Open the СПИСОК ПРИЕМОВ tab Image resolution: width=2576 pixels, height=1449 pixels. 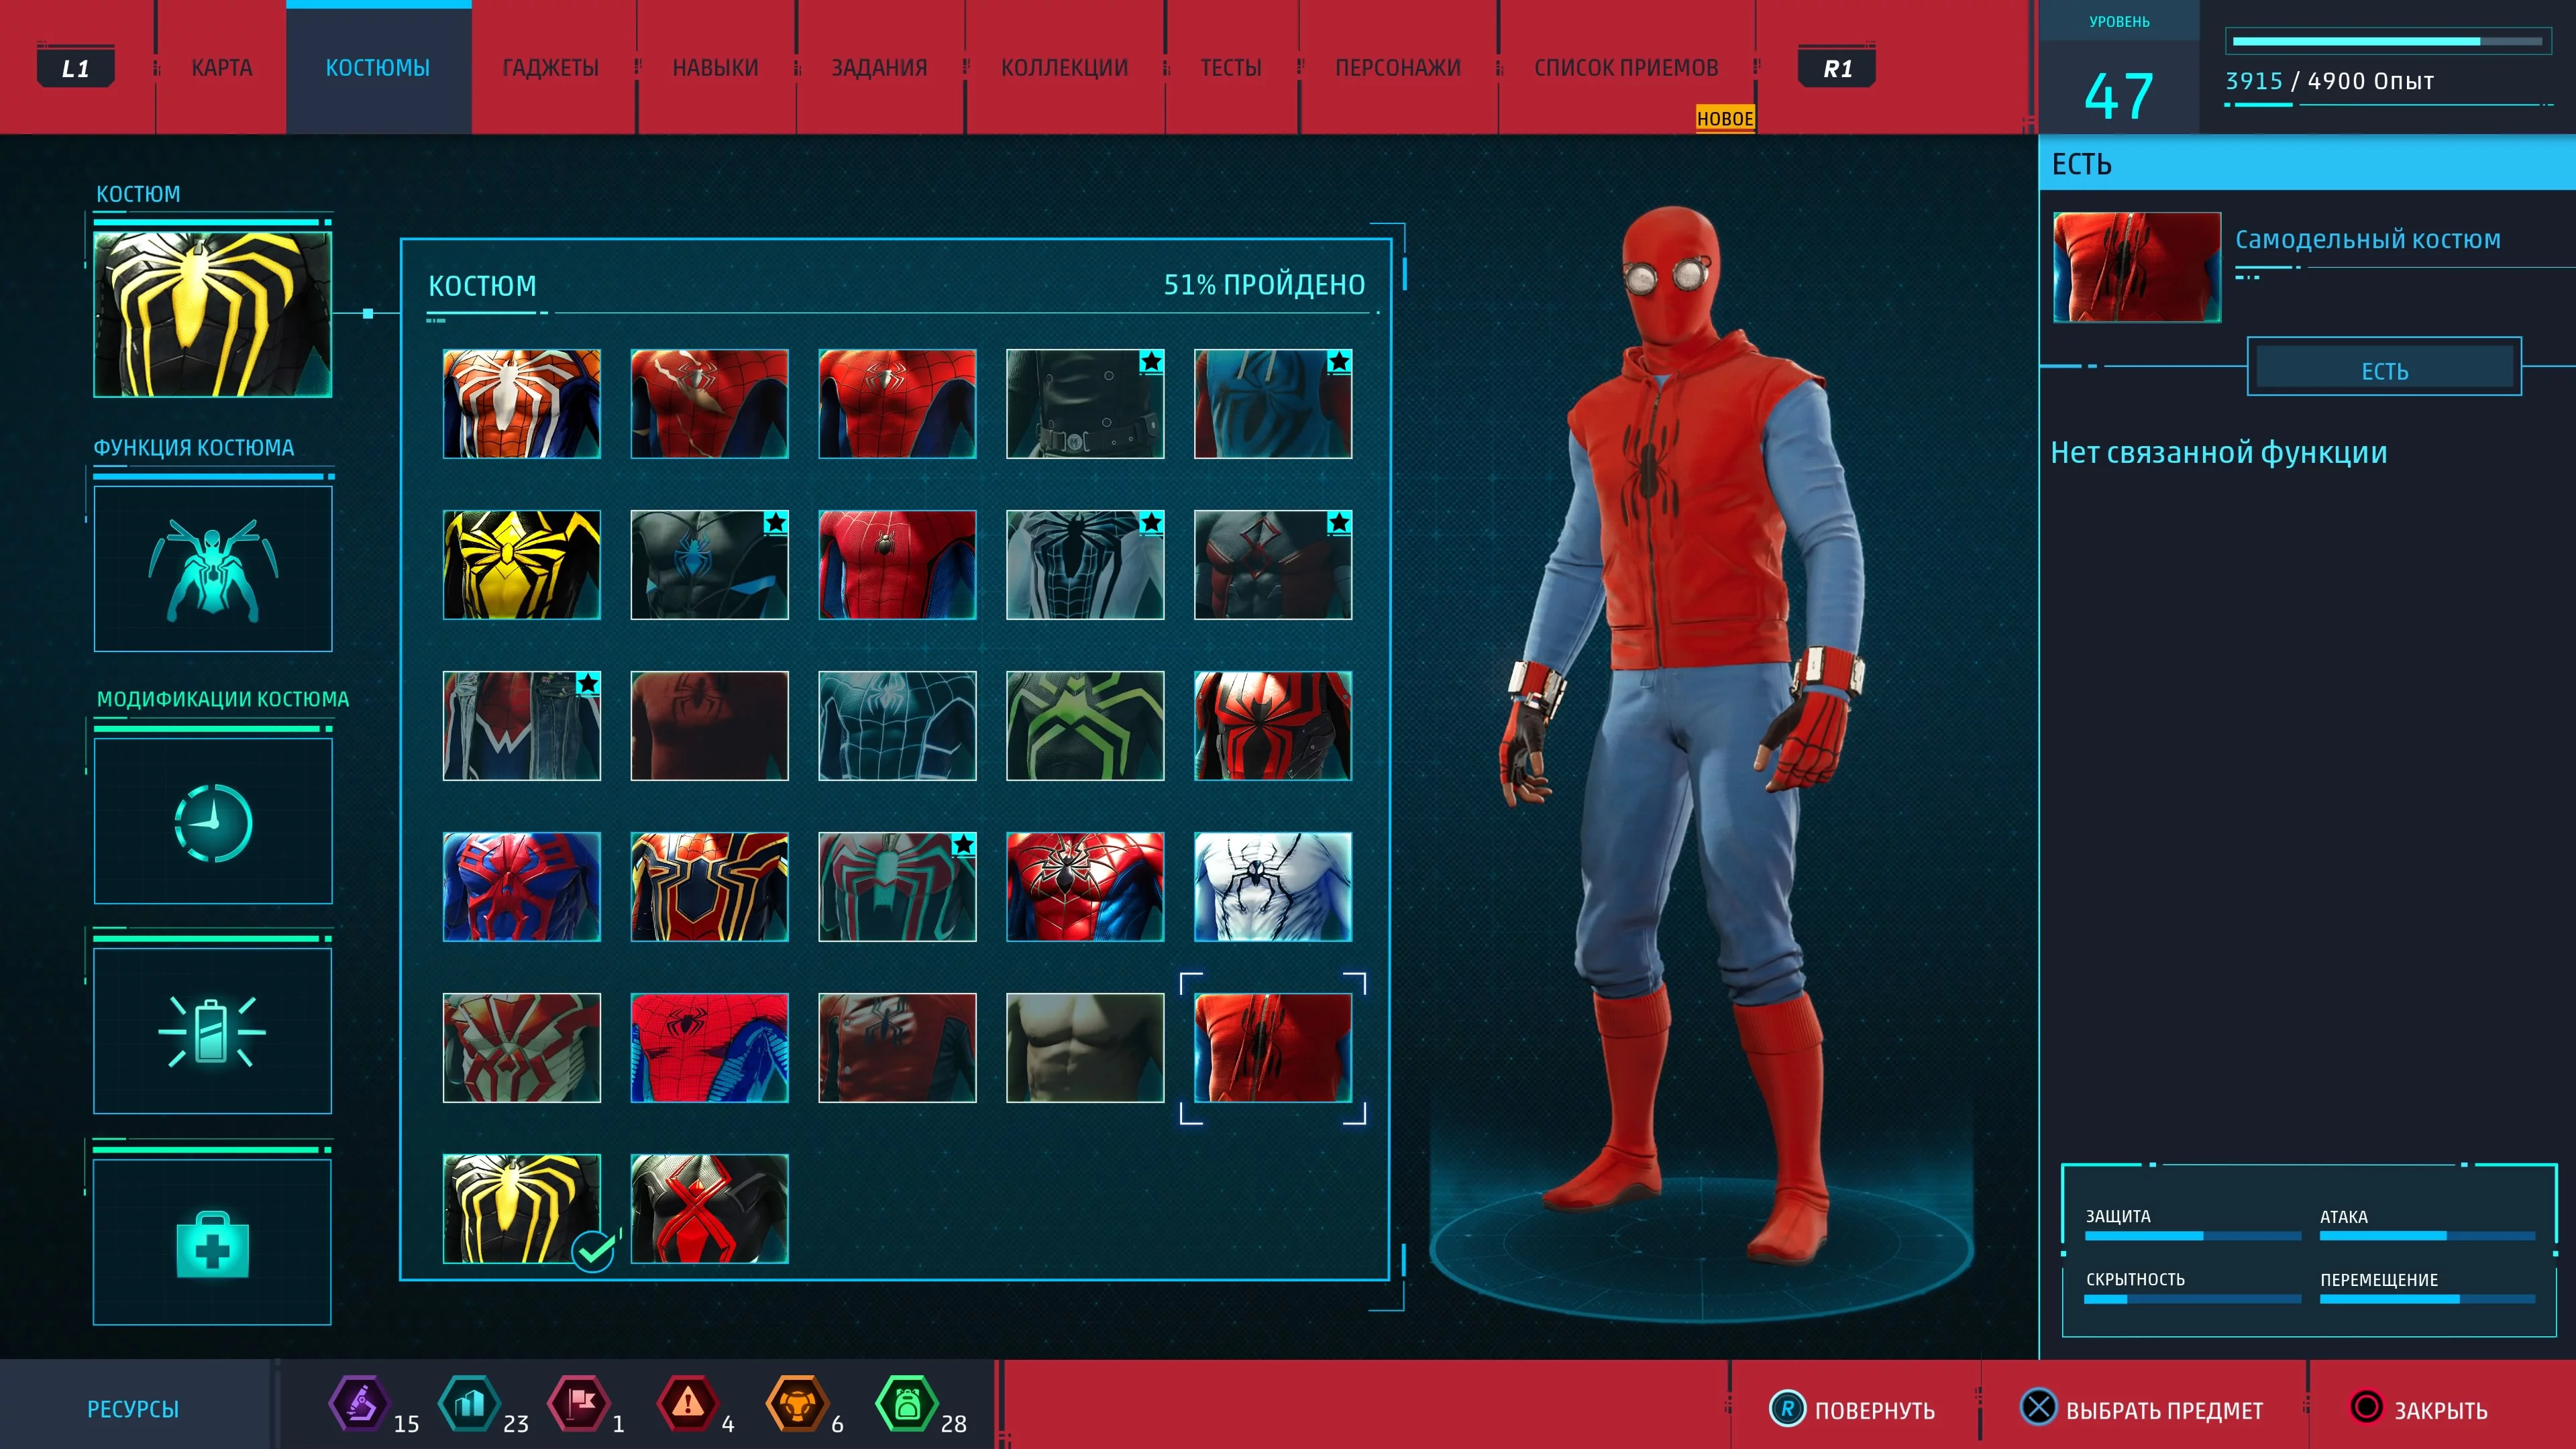pos(1626,68)
